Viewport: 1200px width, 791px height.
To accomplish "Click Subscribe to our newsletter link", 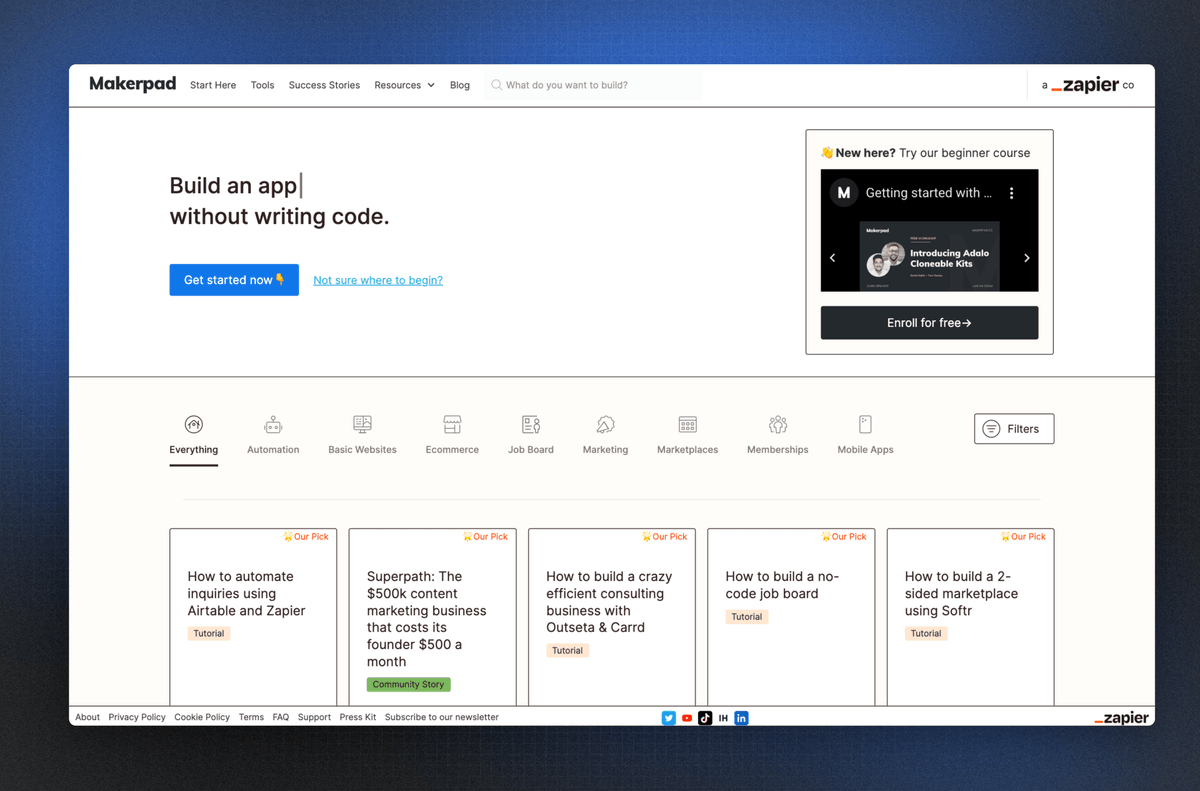I will click(442, 717).
